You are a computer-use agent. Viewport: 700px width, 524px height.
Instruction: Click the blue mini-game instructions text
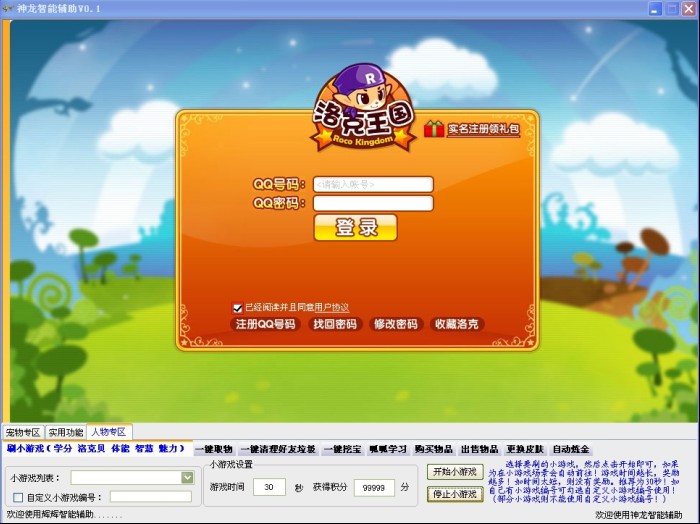point(583,482)
